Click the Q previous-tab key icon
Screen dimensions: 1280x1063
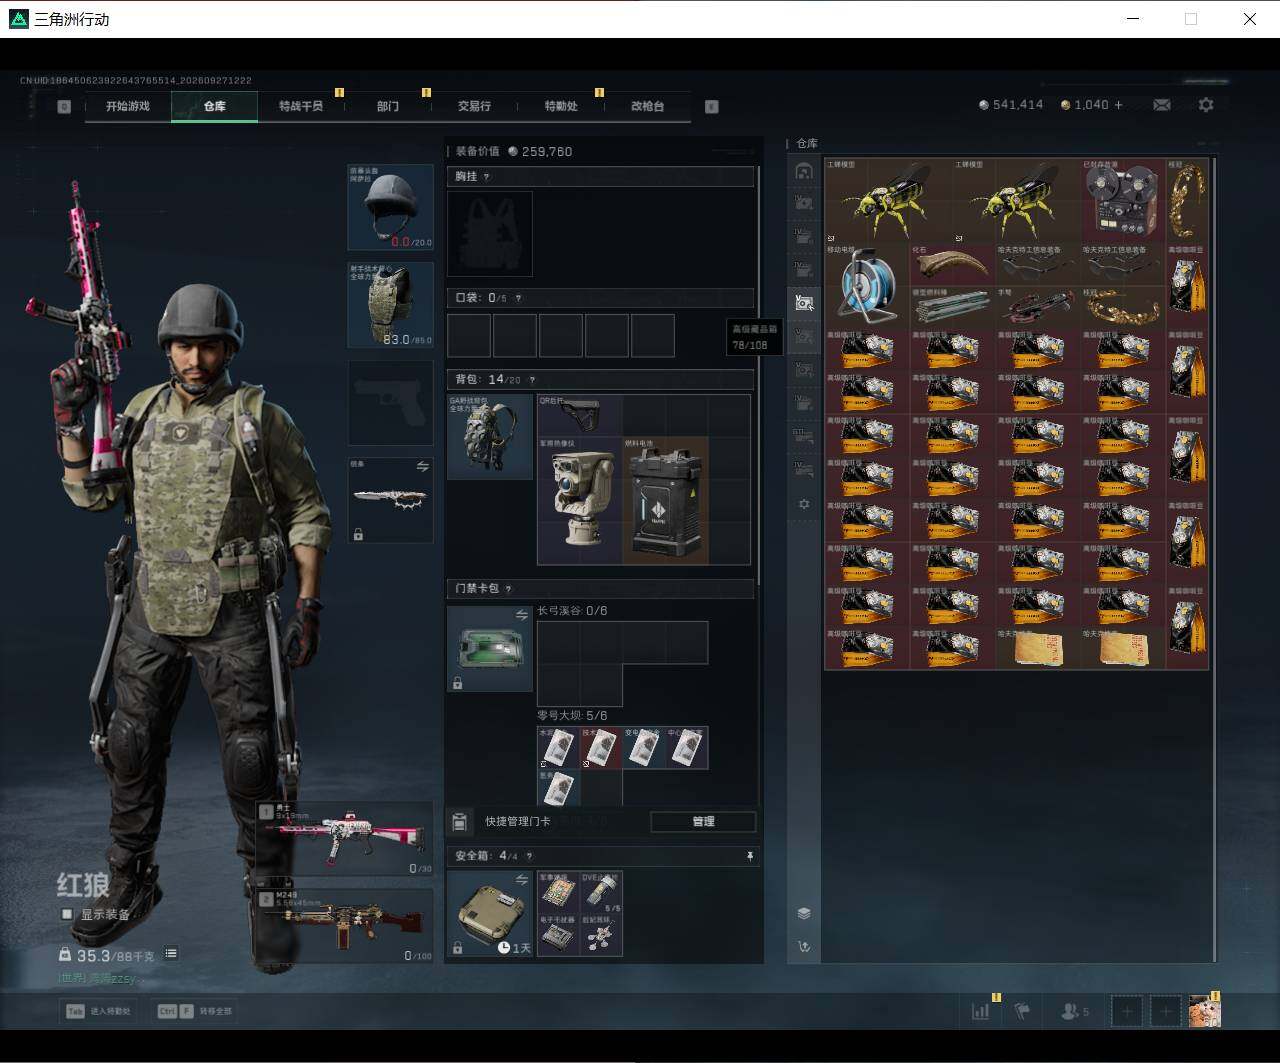[64, 106]
